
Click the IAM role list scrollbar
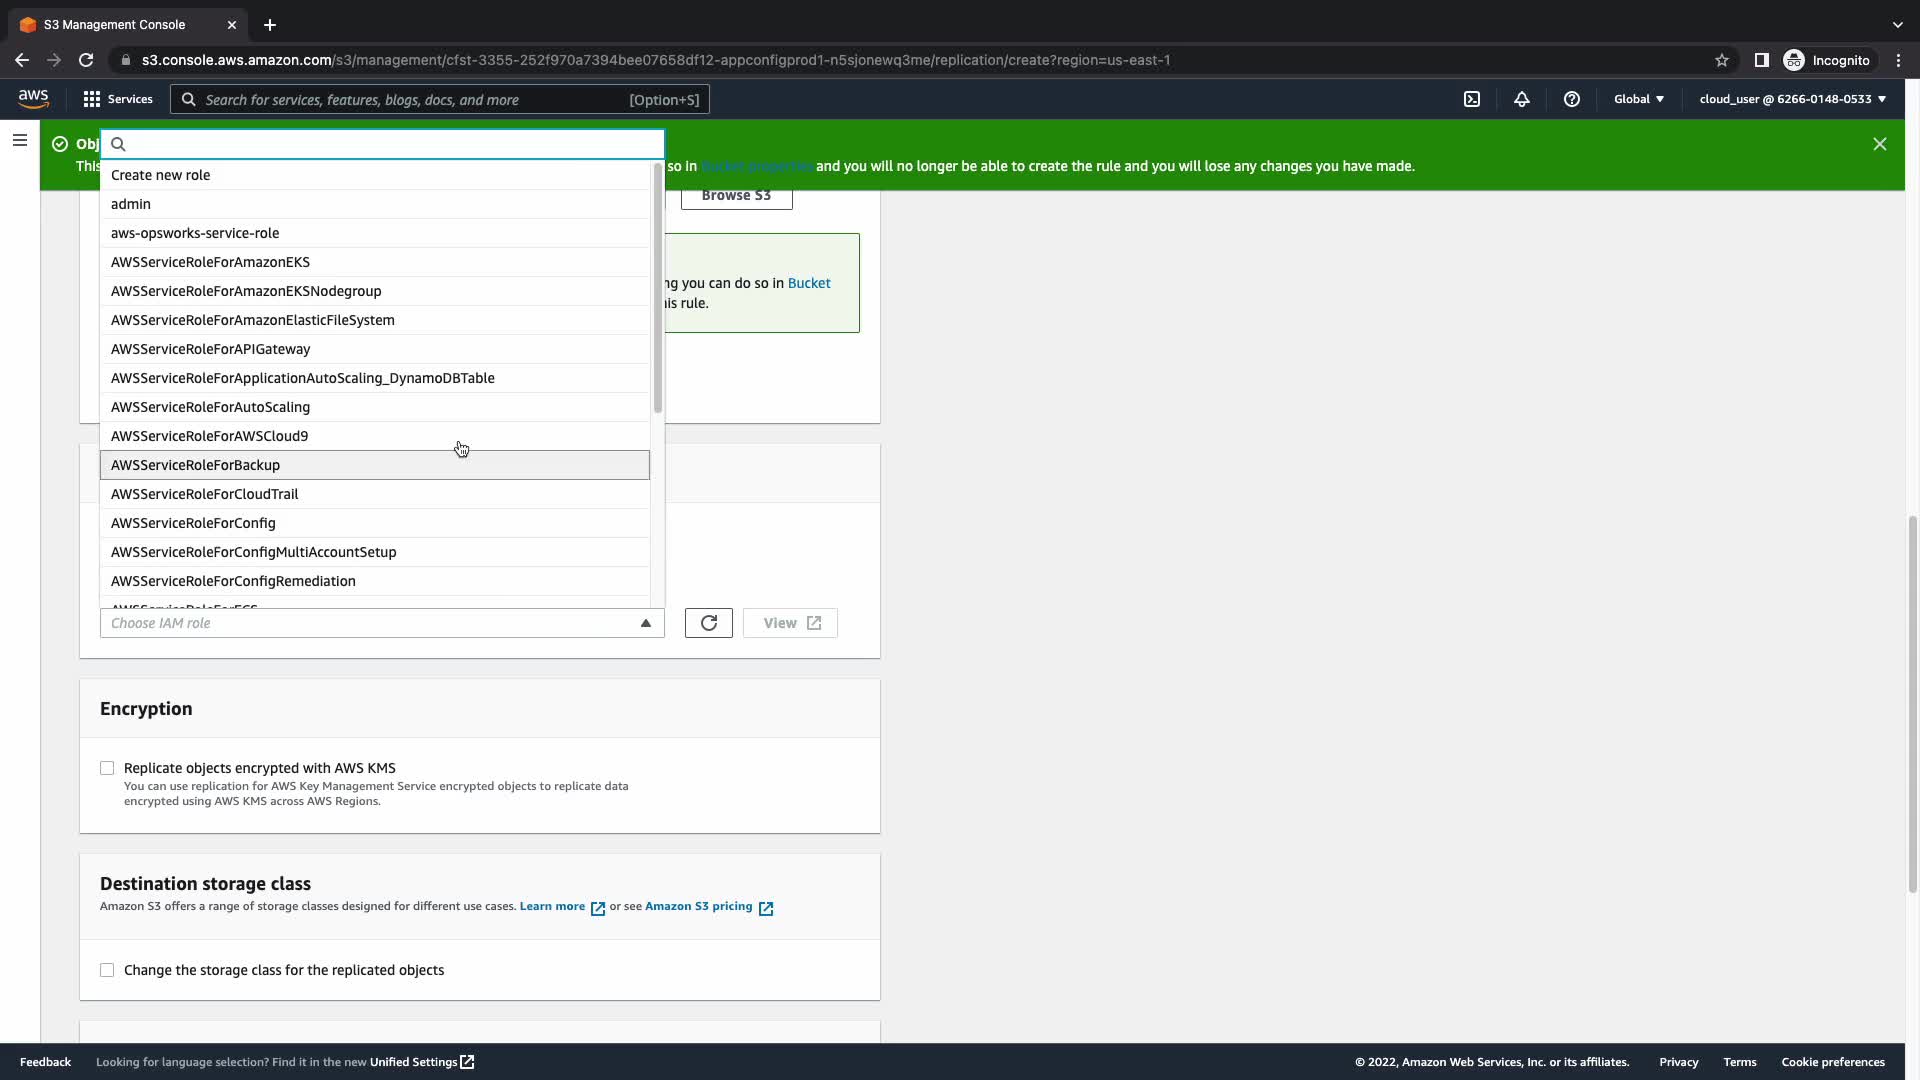[x=657, y=290]
